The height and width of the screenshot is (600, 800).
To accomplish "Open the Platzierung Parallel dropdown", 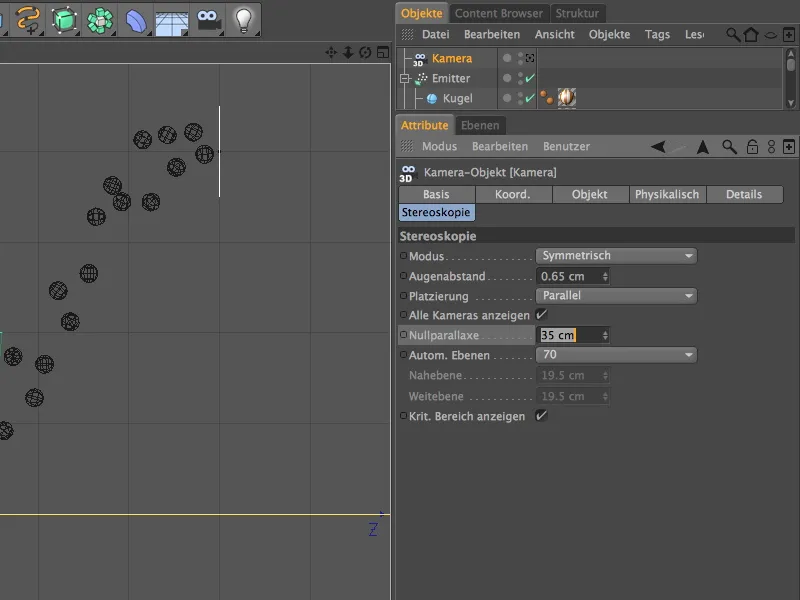I will tap(616, 295).
